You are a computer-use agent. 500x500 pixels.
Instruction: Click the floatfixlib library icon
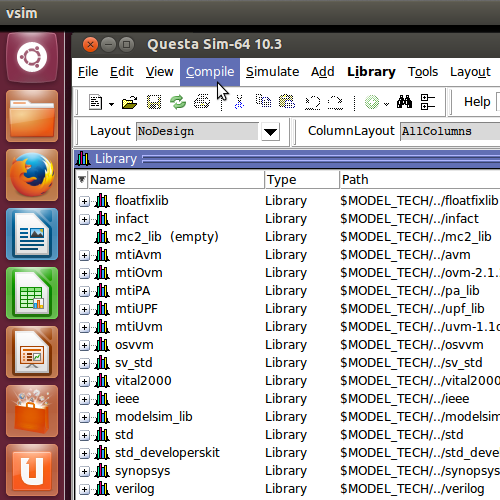102,201
